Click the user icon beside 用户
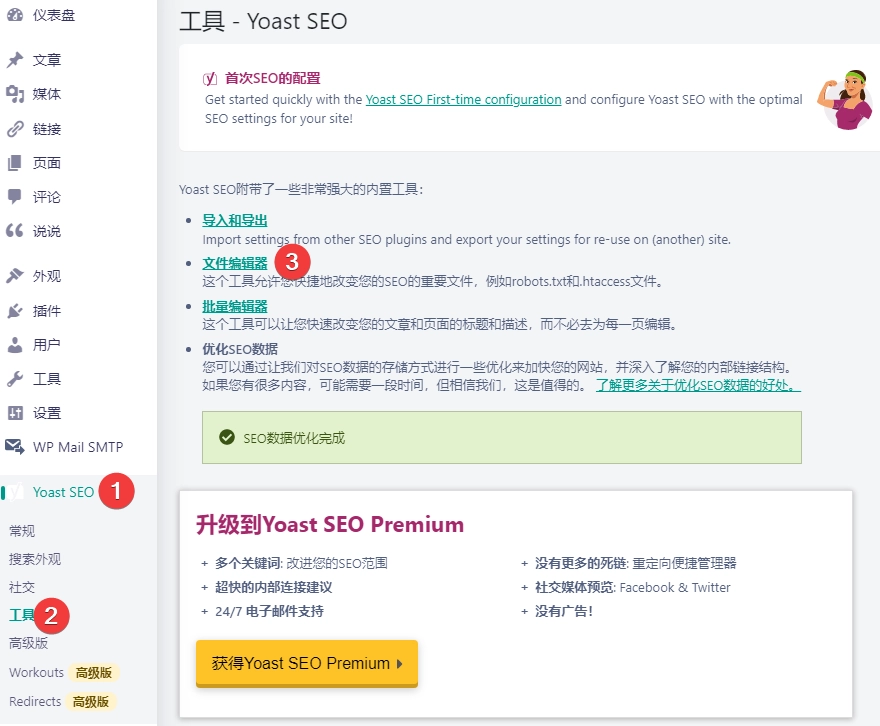880x726 pixels. [15, 344]
